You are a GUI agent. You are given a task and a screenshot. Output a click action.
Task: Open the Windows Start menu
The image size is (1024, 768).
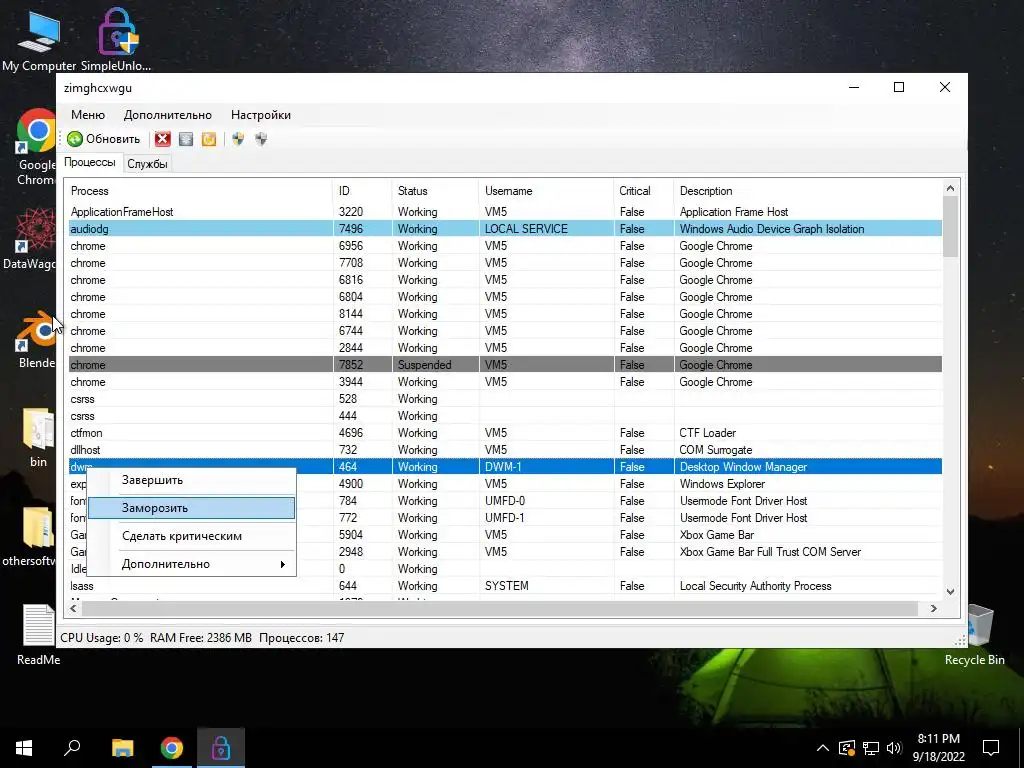(x=24, y=748)
